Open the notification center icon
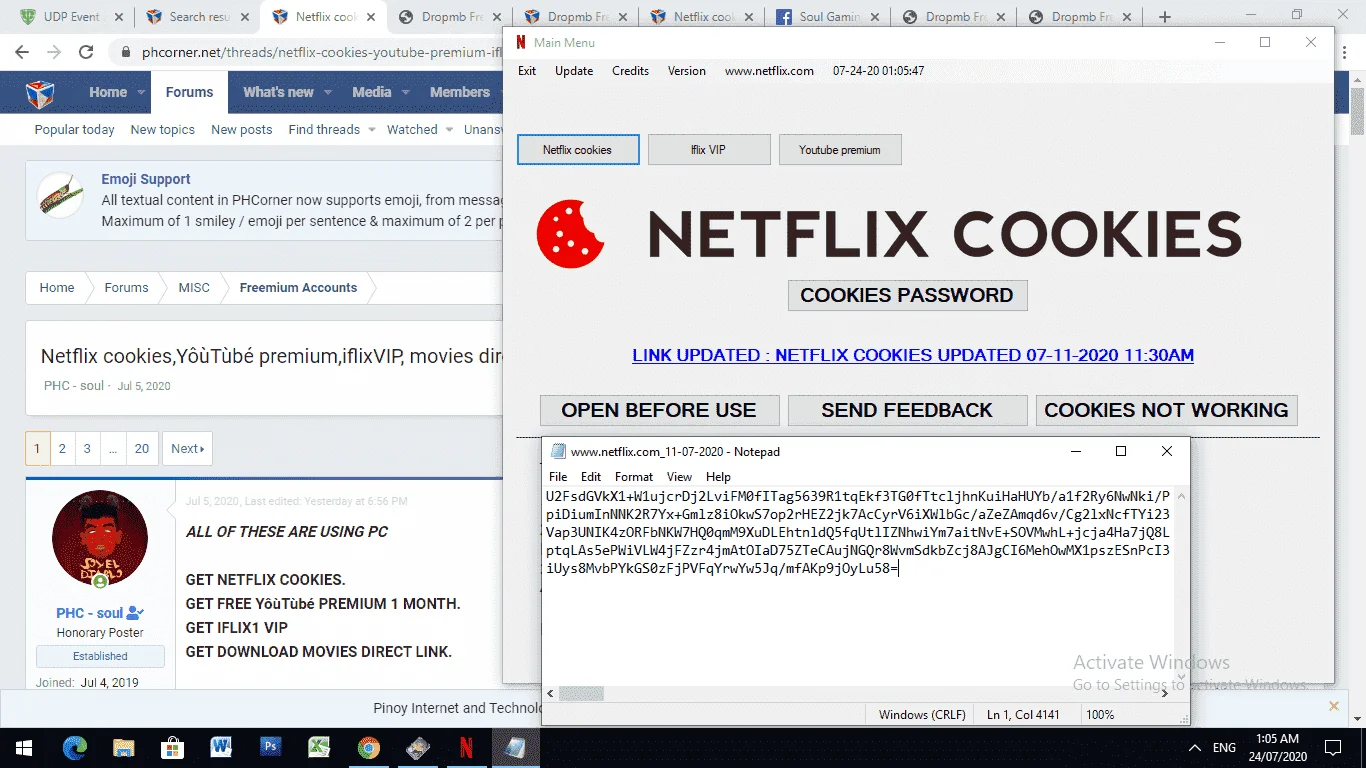This screenshot has width=1366, height=768. (1331, 747)
